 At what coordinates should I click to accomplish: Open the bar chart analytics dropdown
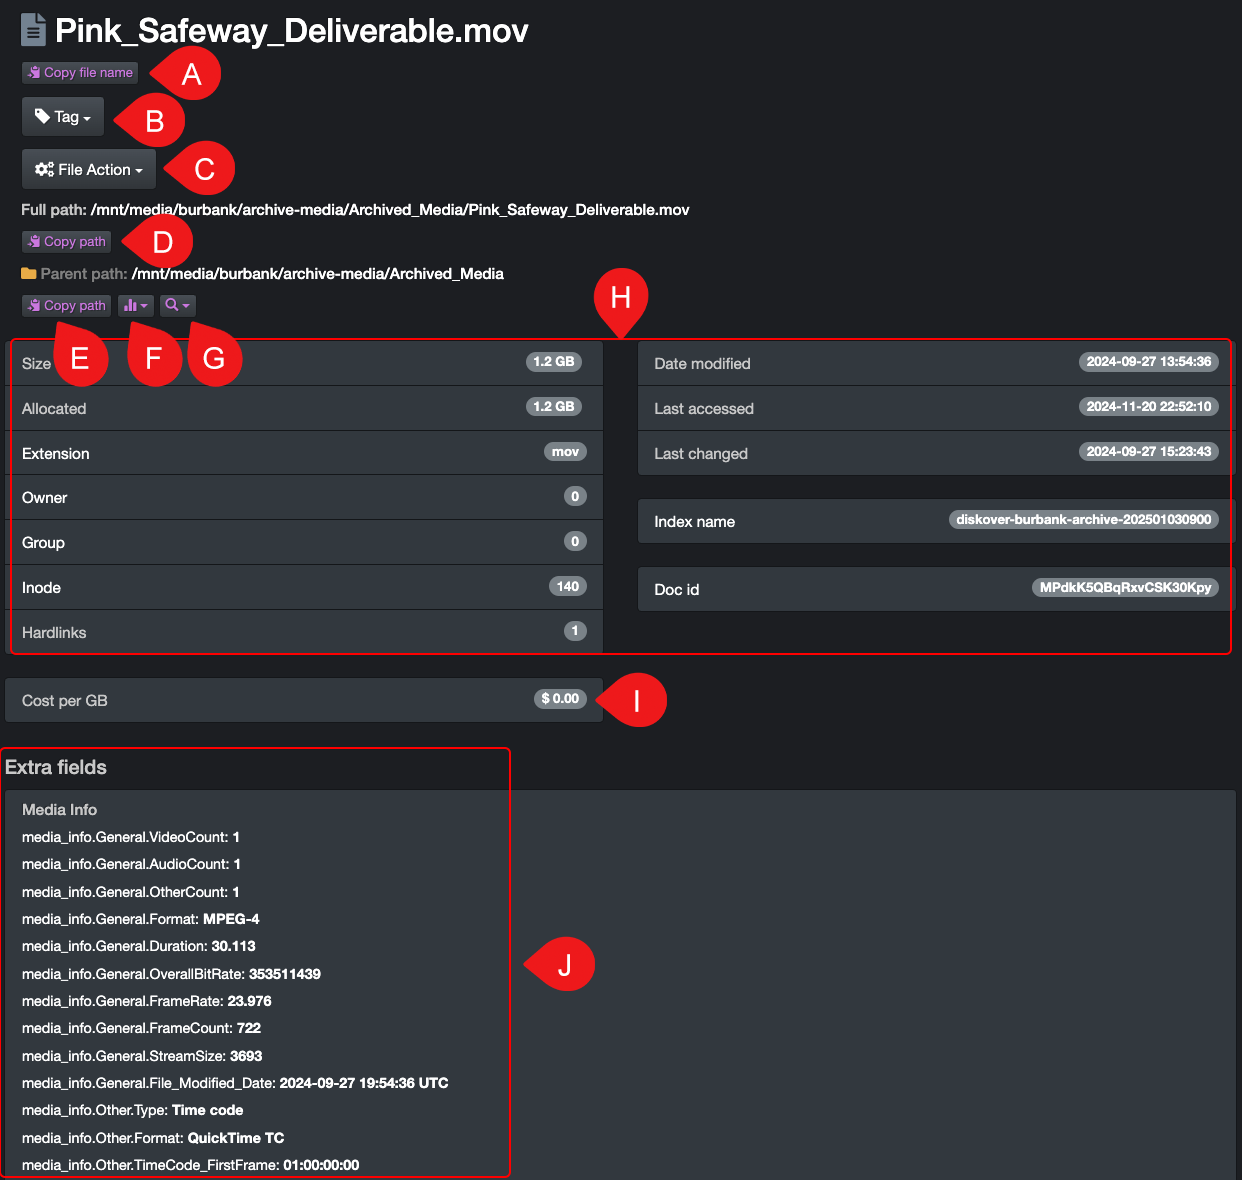(x=136, y=306)
